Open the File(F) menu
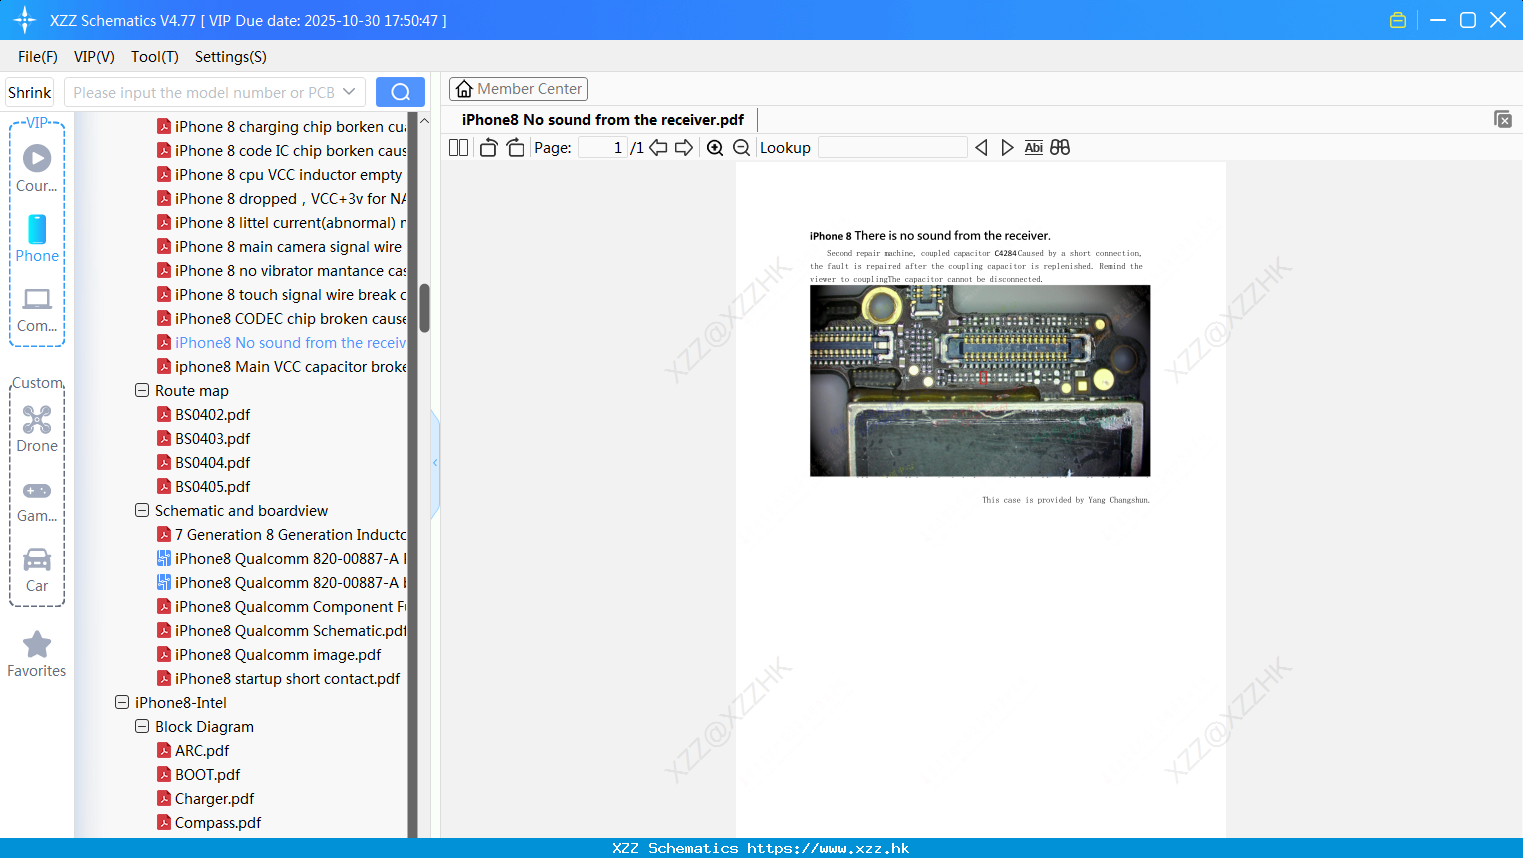 [x=38, y=57]
